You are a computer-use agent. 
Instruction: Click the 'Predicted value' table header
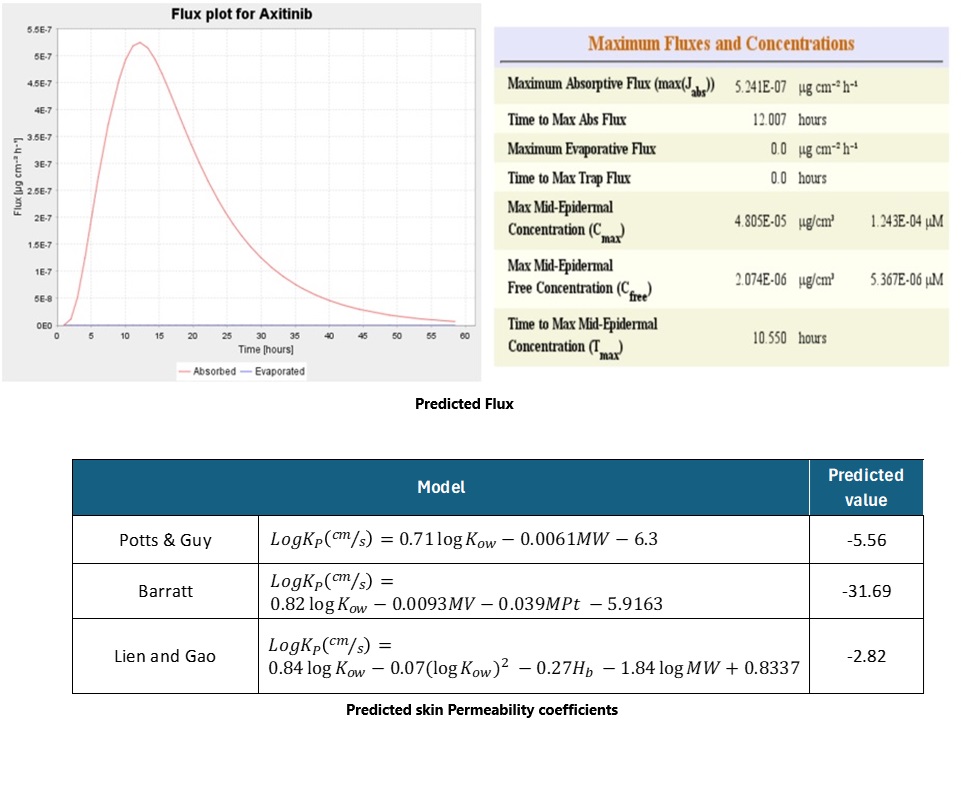866,487
